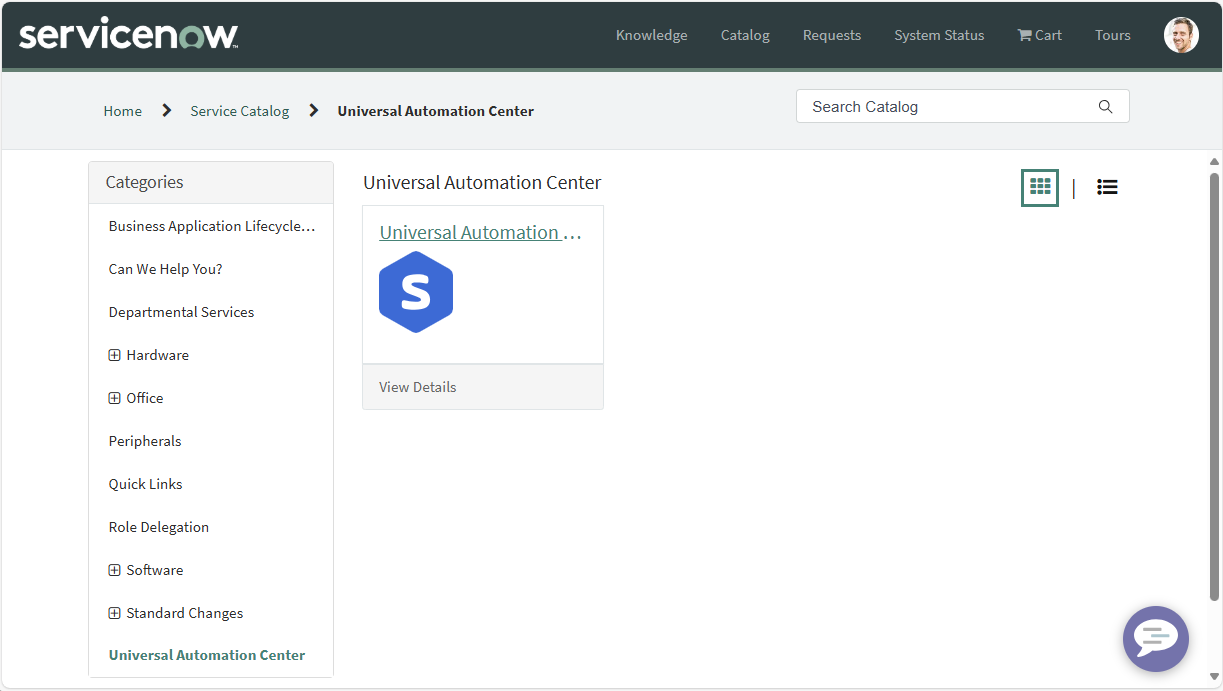Image resolution: width=1223 pixels, height=691 pixels.
Task: Select the Peripherals category
Action: pos(145,441)
